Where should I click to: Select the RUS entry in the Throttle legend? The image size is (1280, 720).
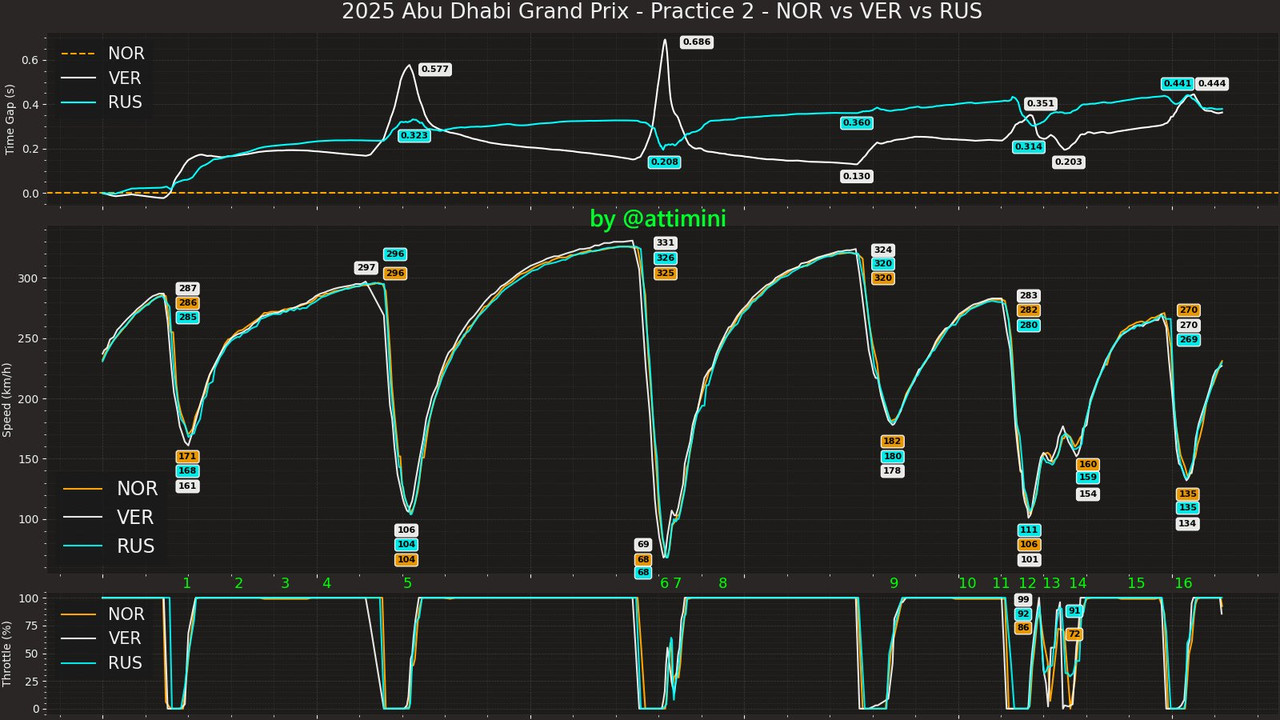click(103, 663)
